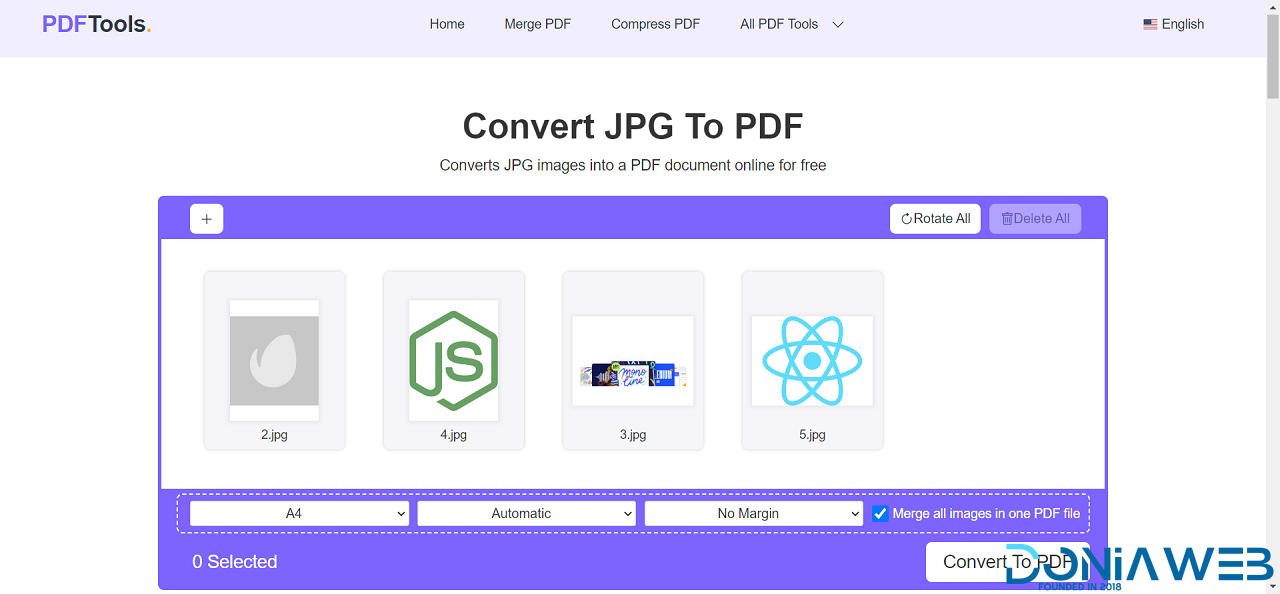Select the 2.jpg thumbnail

[274, 360]
